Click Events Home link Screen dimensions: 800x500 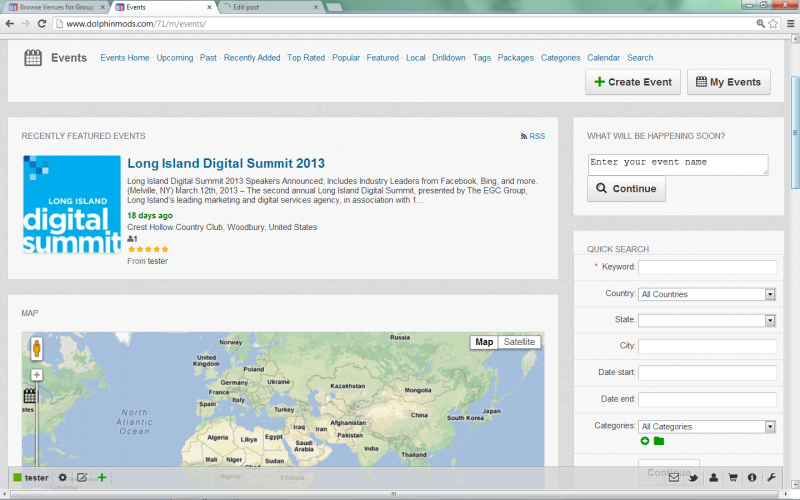(125, 58)
